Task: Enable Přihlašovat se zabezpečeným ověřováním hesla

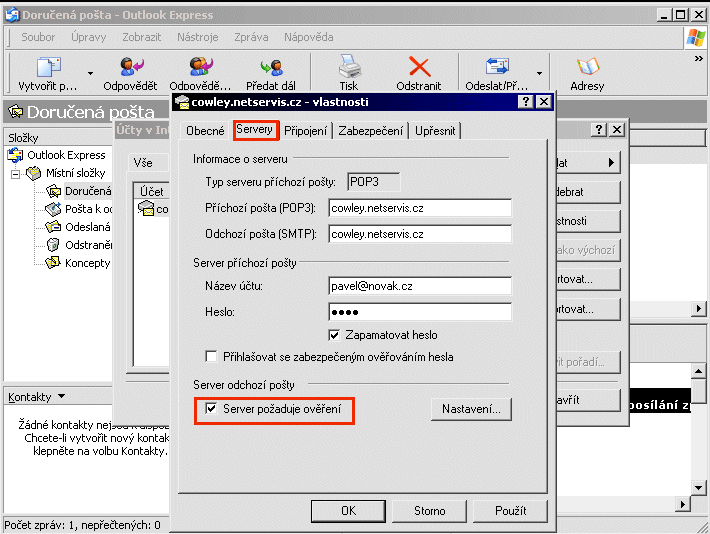Action: [x=211, y=356]
